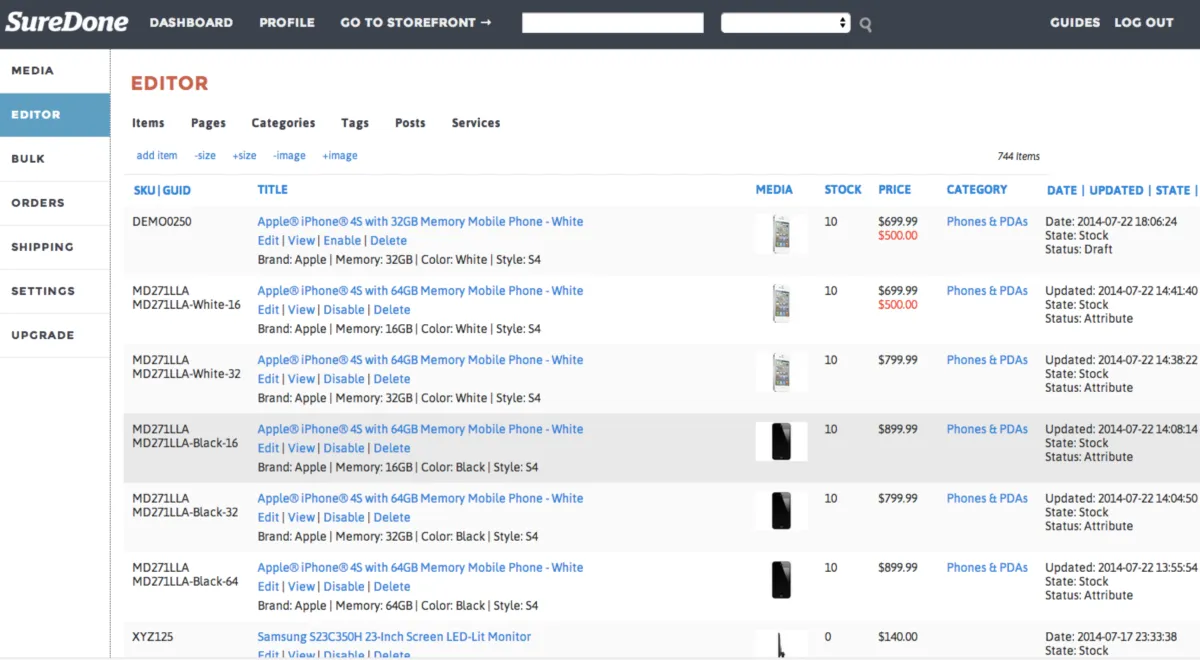This screenshot has width=1200, height=660.
Task: Click the top search text field
Action: pos(612,23)
